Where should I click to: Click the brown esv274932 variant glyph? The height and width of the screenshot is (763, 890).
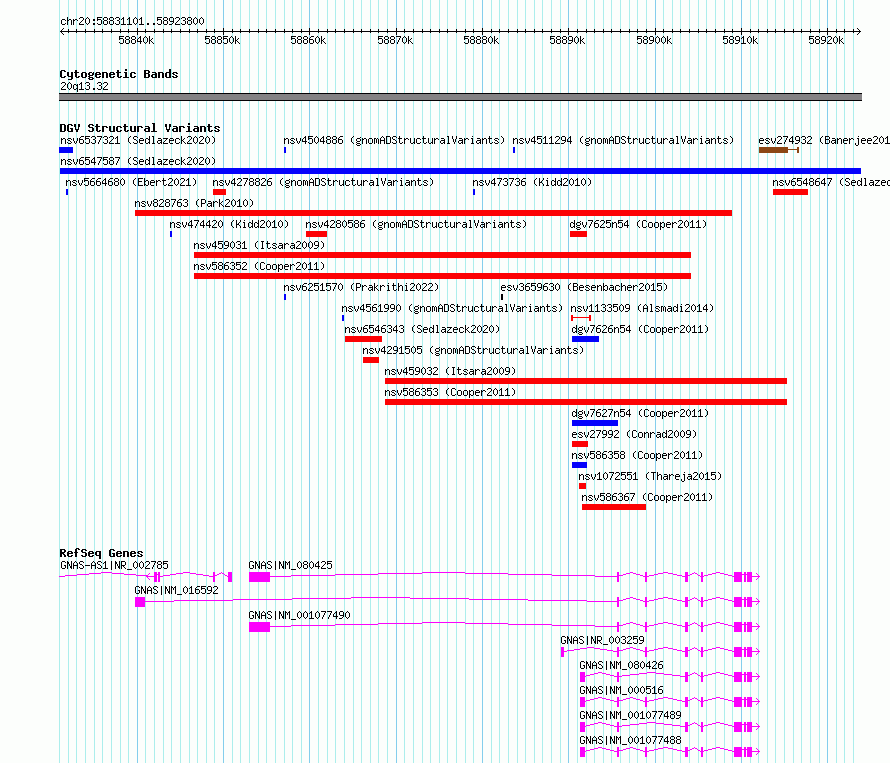coord(779,150)
